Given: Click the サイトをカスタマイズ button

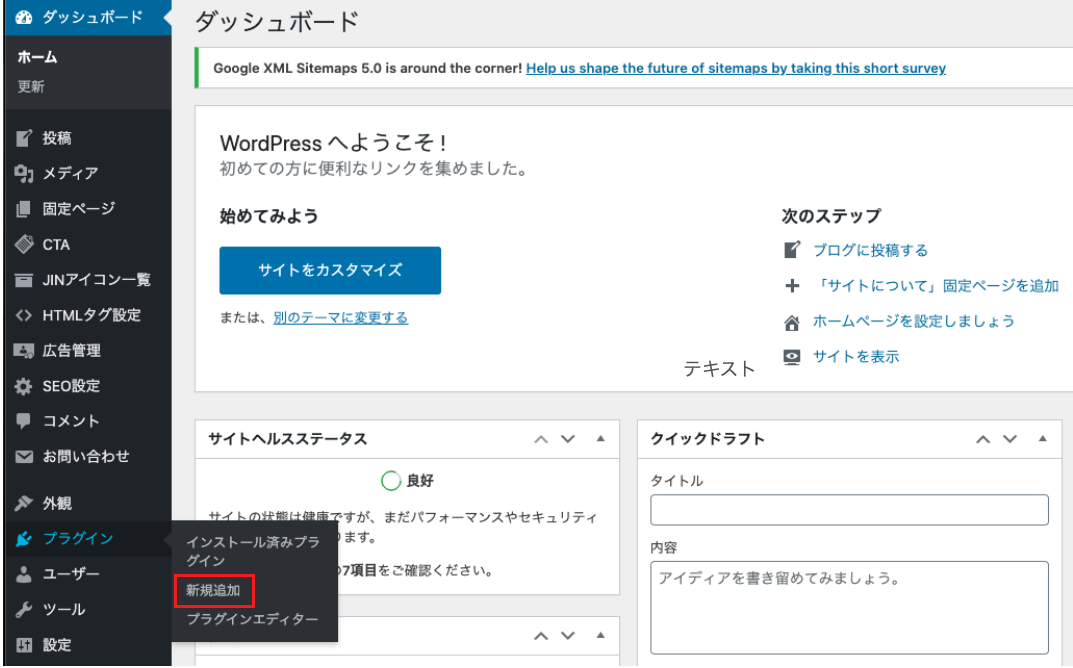Looking at the screenshot, I should click(330, 270).
